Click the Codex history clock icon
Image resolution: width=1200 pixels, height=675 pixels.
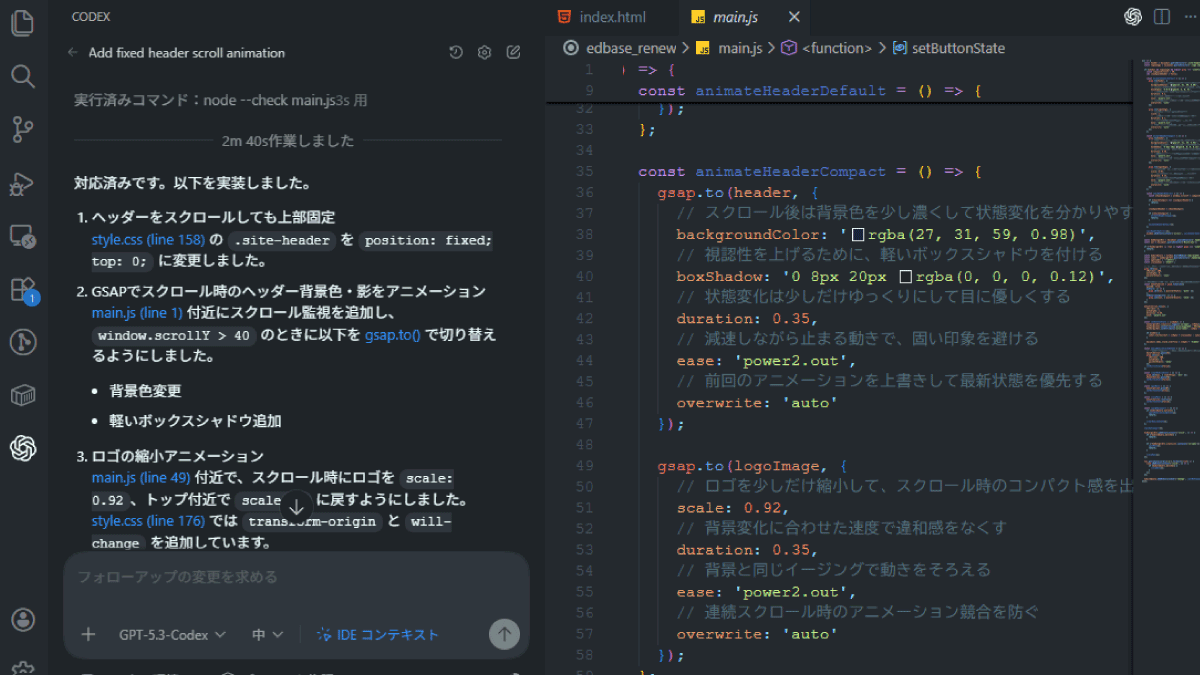tap(456, 53)
